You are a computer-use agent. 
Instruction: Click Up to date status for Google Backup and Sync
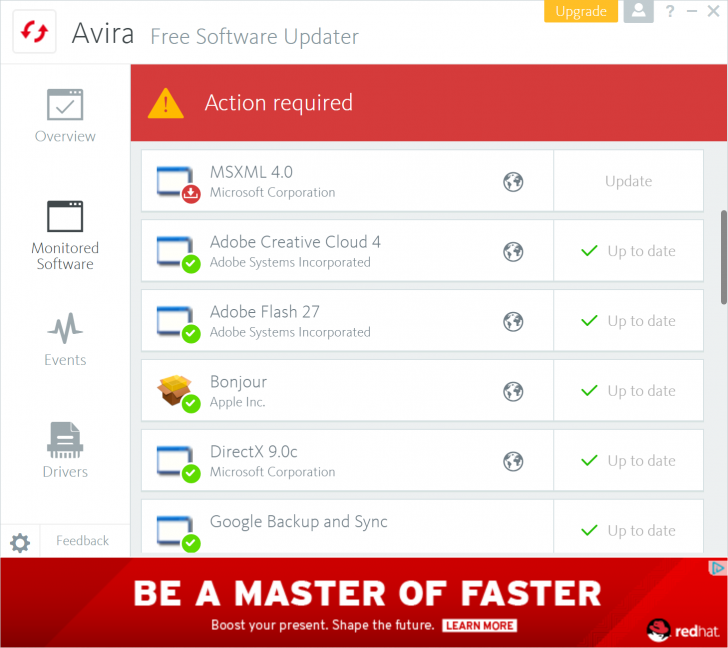[628, 531]
